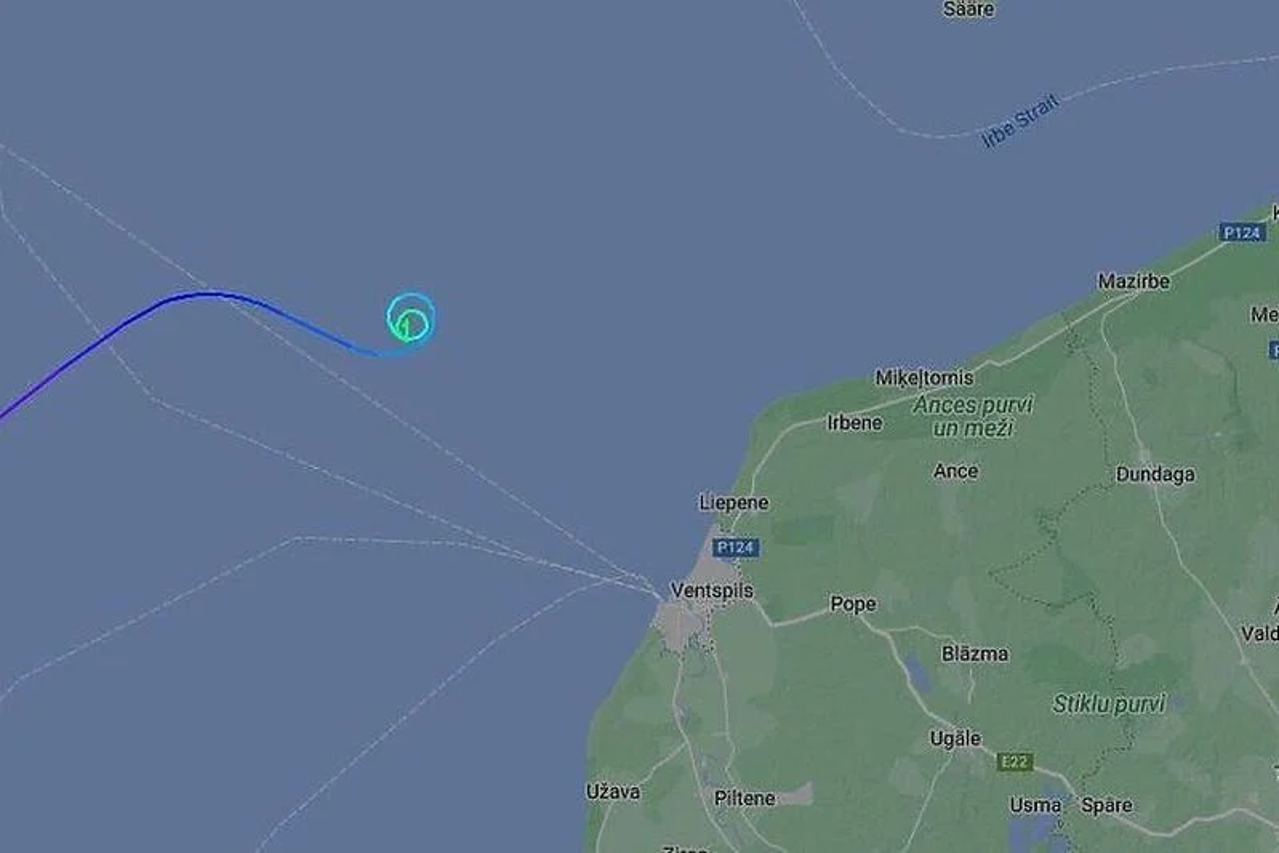The width and height of the screenshot is (1279, 853).
Task: Click the cyan circular holding pattern track
Action: coord(411,316)
